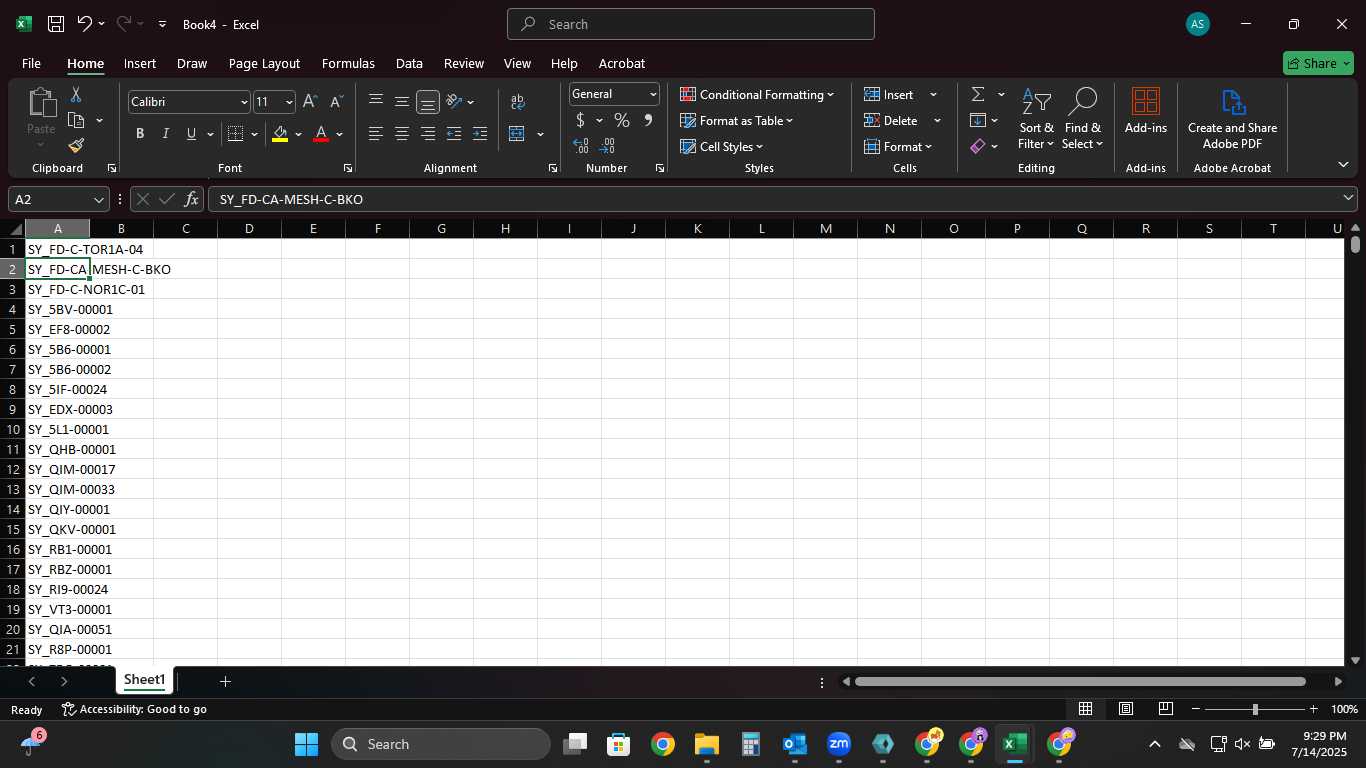This screenshot has height=768, width=1366.
Task: Click the Increase Indent icon
Action: click(480, 134)
